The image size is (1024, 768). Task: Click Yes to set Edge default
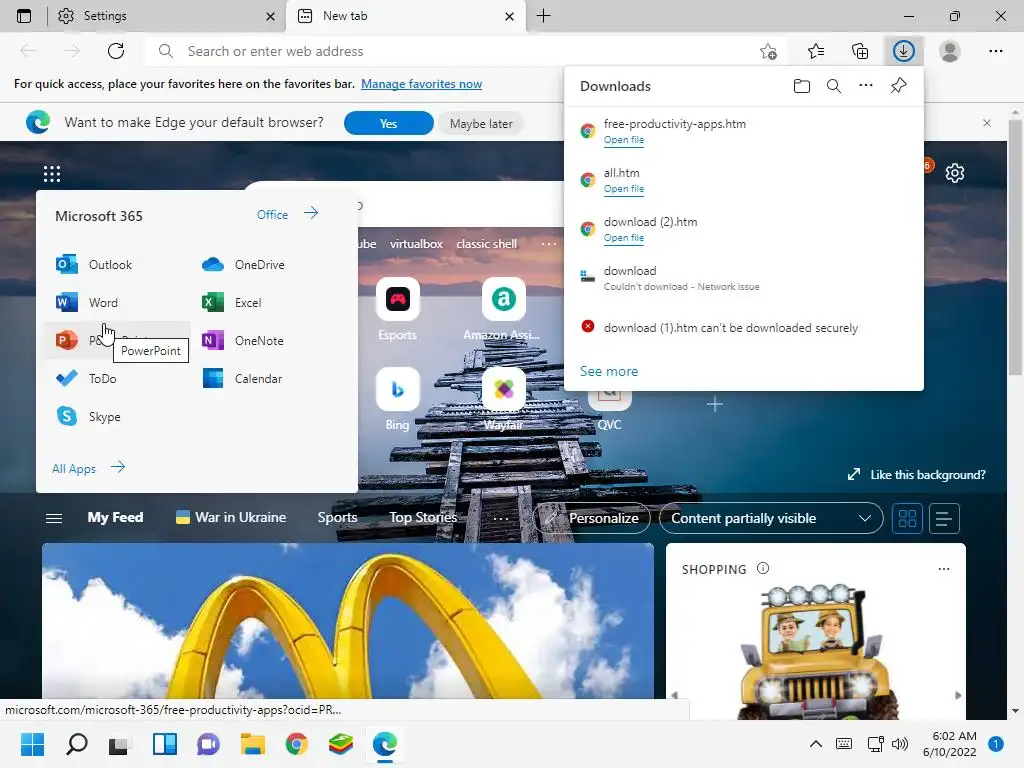click(x=389, y=123)
